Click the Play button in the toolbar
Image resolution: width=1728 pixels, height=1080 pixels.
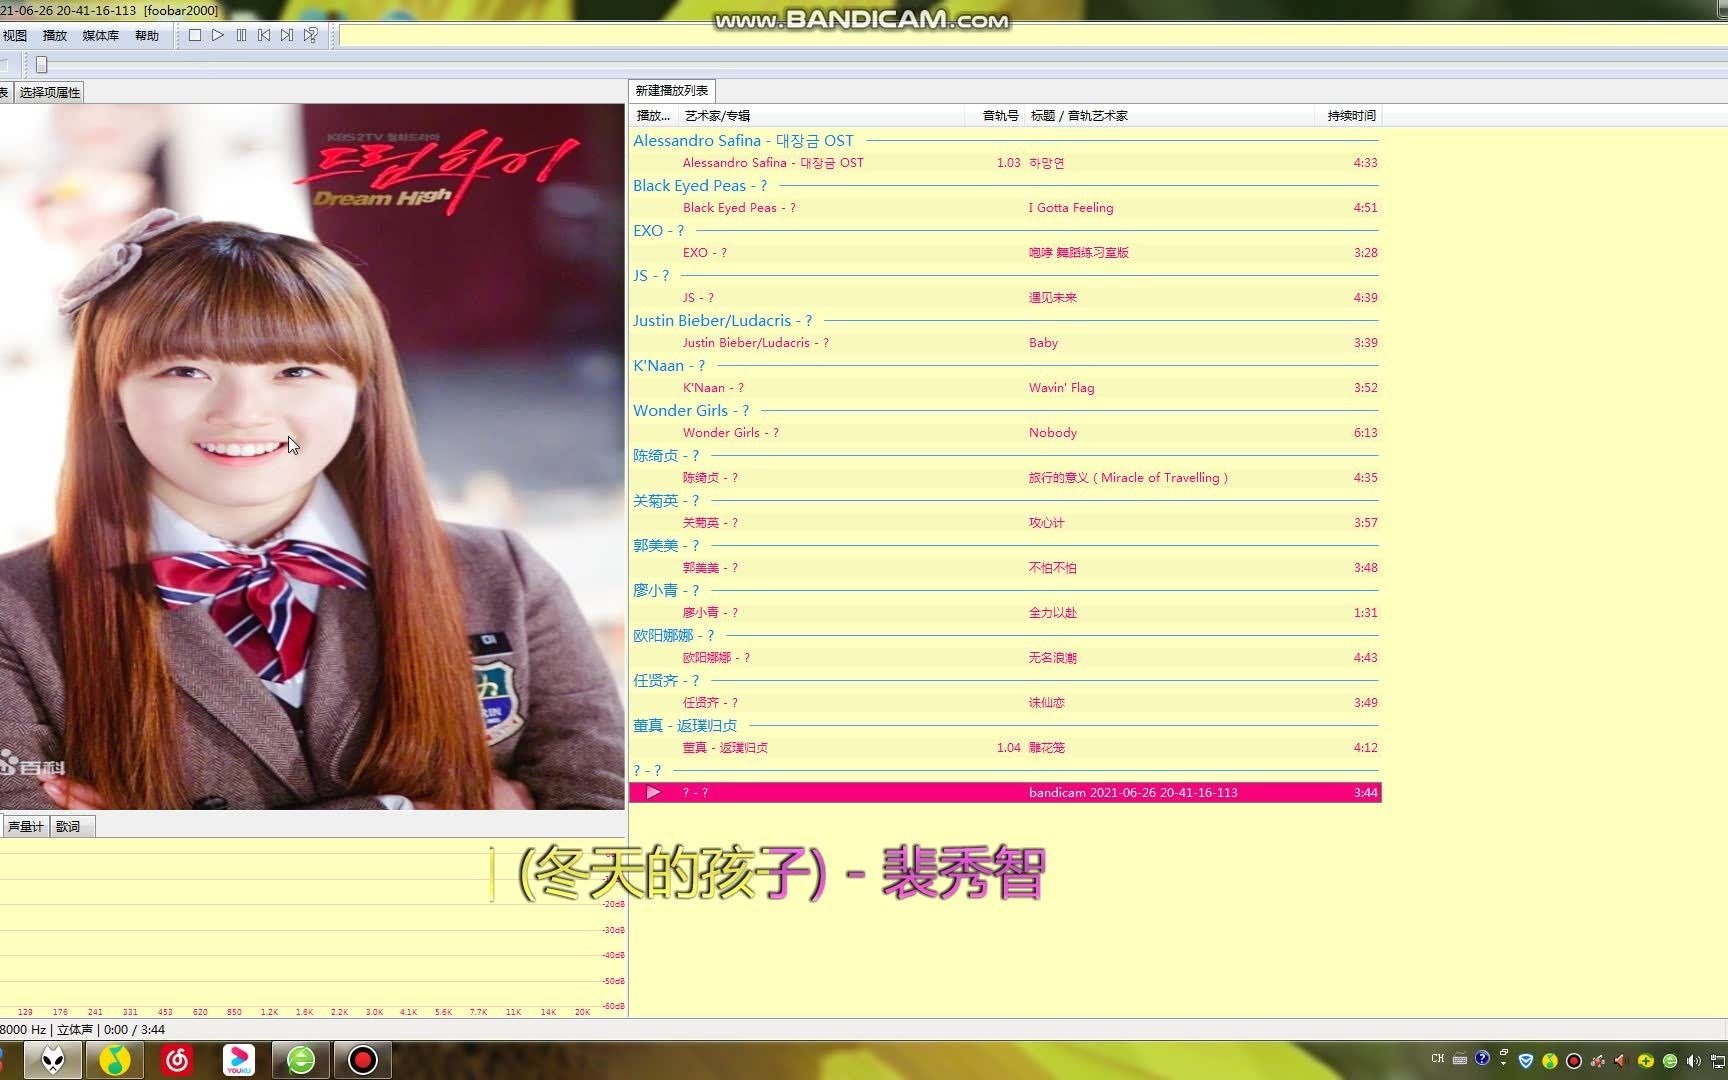218,35
